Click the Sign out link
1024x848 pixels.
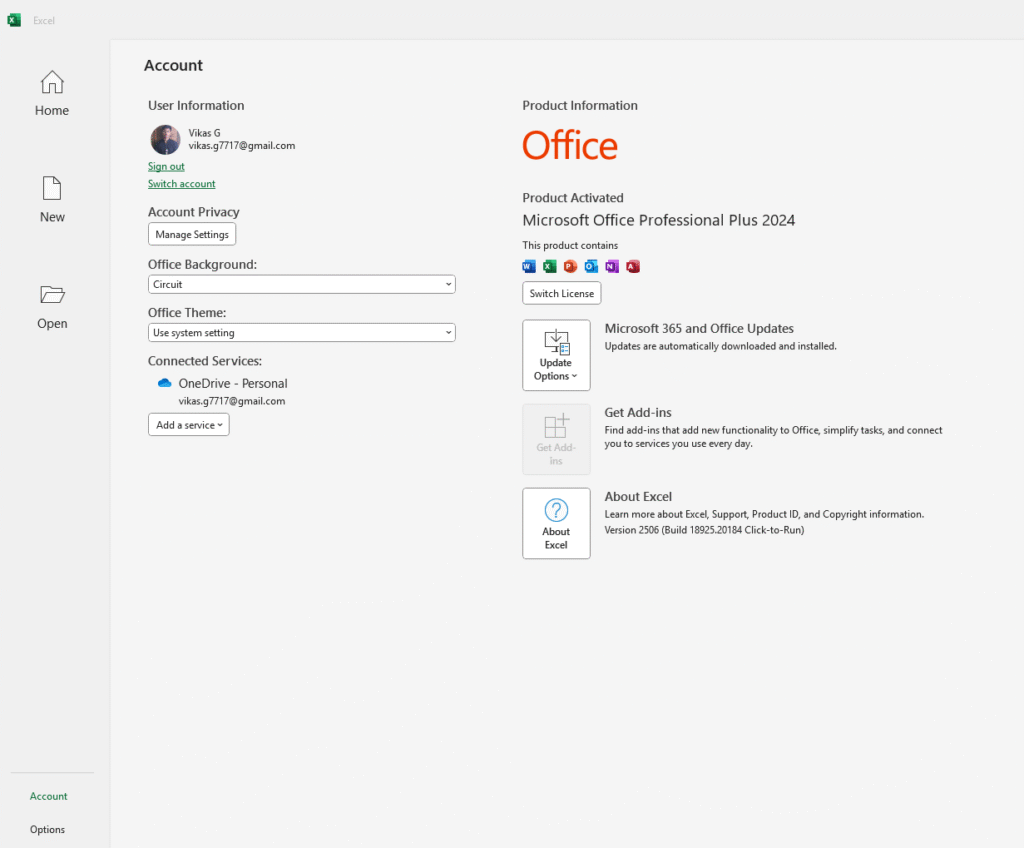click(x=166, y=167)
